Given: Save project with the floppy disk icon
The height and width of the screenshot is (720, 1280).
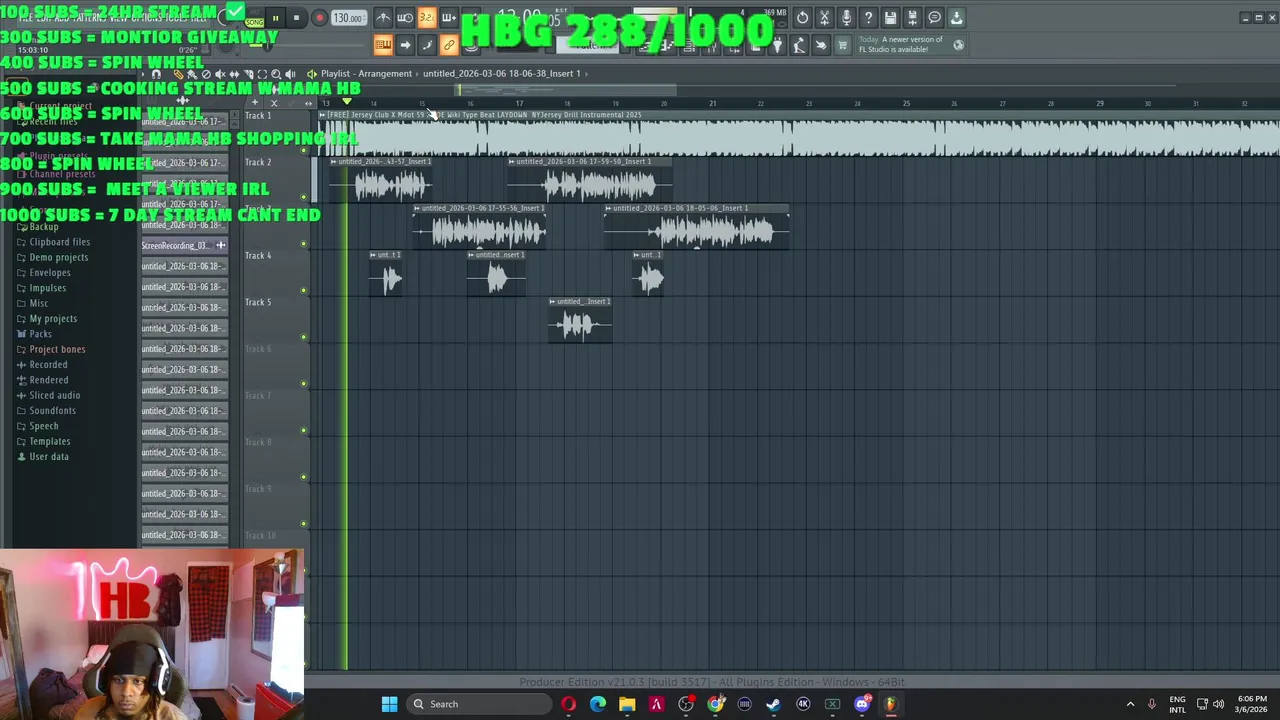Looking at the screenshot, I should [890, 18].
